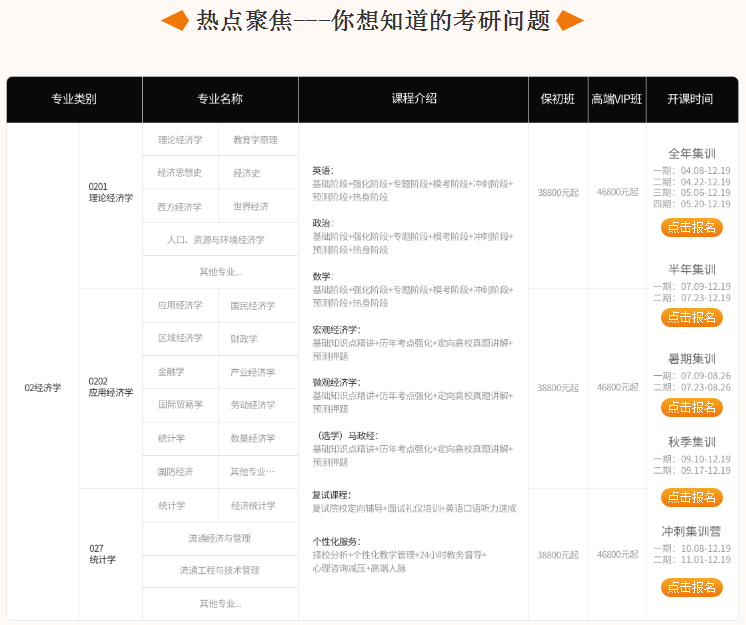Click the 开课时间 column header
This screenshot has height=625, width=746.
(691, 99)
